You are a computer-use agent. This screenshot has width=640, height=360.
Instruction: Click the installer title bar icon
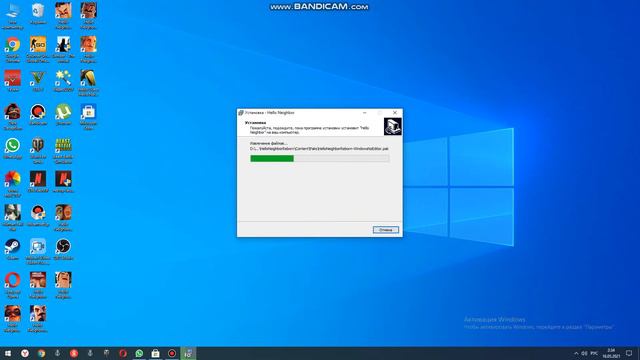coord(241,113)
